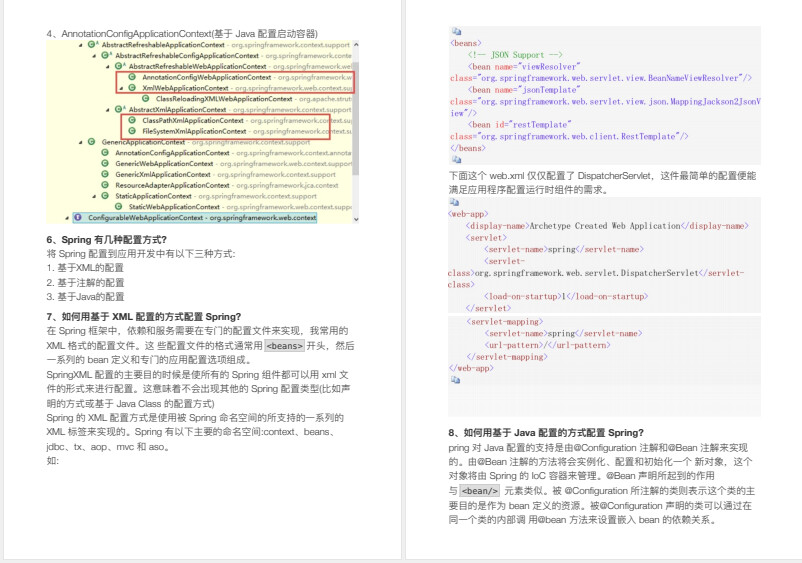
Task: Click the class icon of XmlWebApplicationContext
Action: click(132, 88)
